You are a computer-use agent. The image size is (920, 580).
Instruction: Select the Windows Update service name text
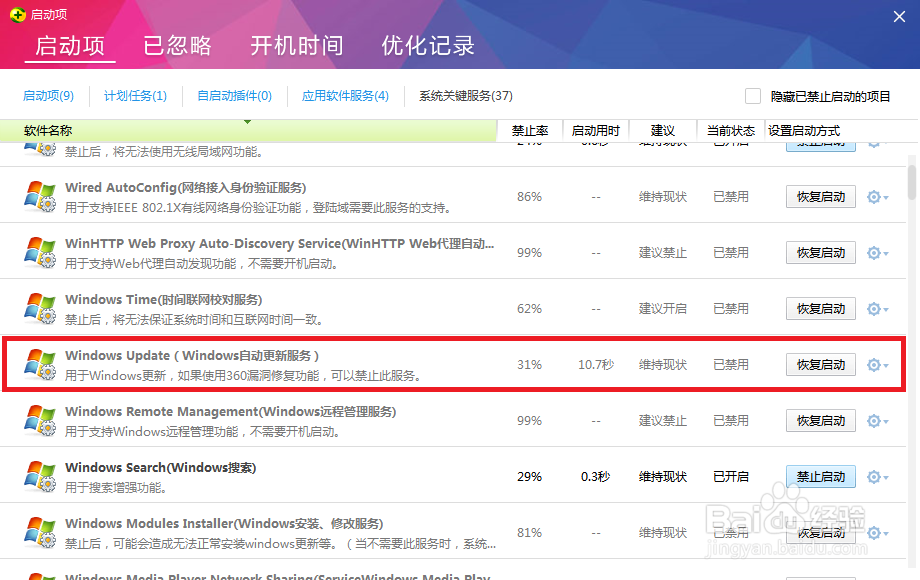tap(192, 355)
